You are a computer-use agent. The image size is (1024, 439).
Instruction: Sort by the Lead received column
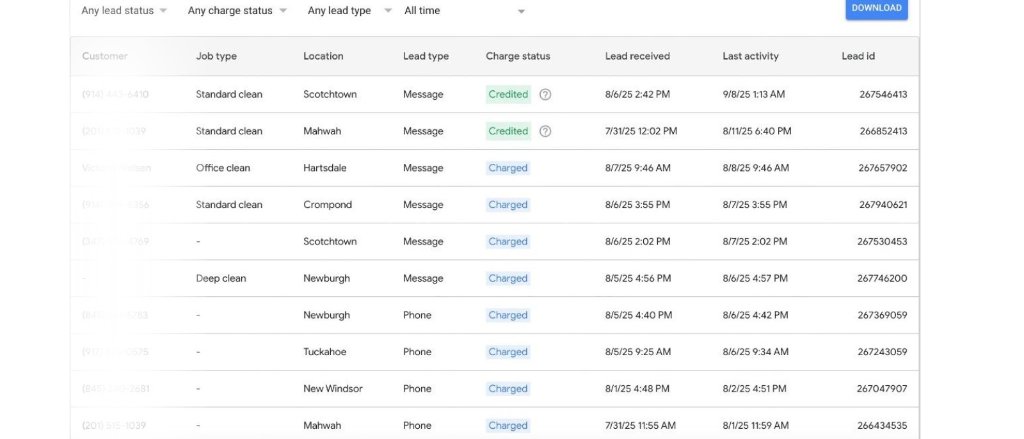click(x=637, y=56)
